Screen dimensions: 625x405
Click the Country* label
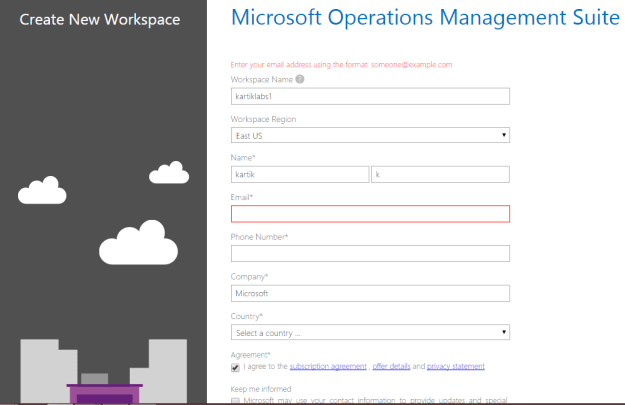246,316
